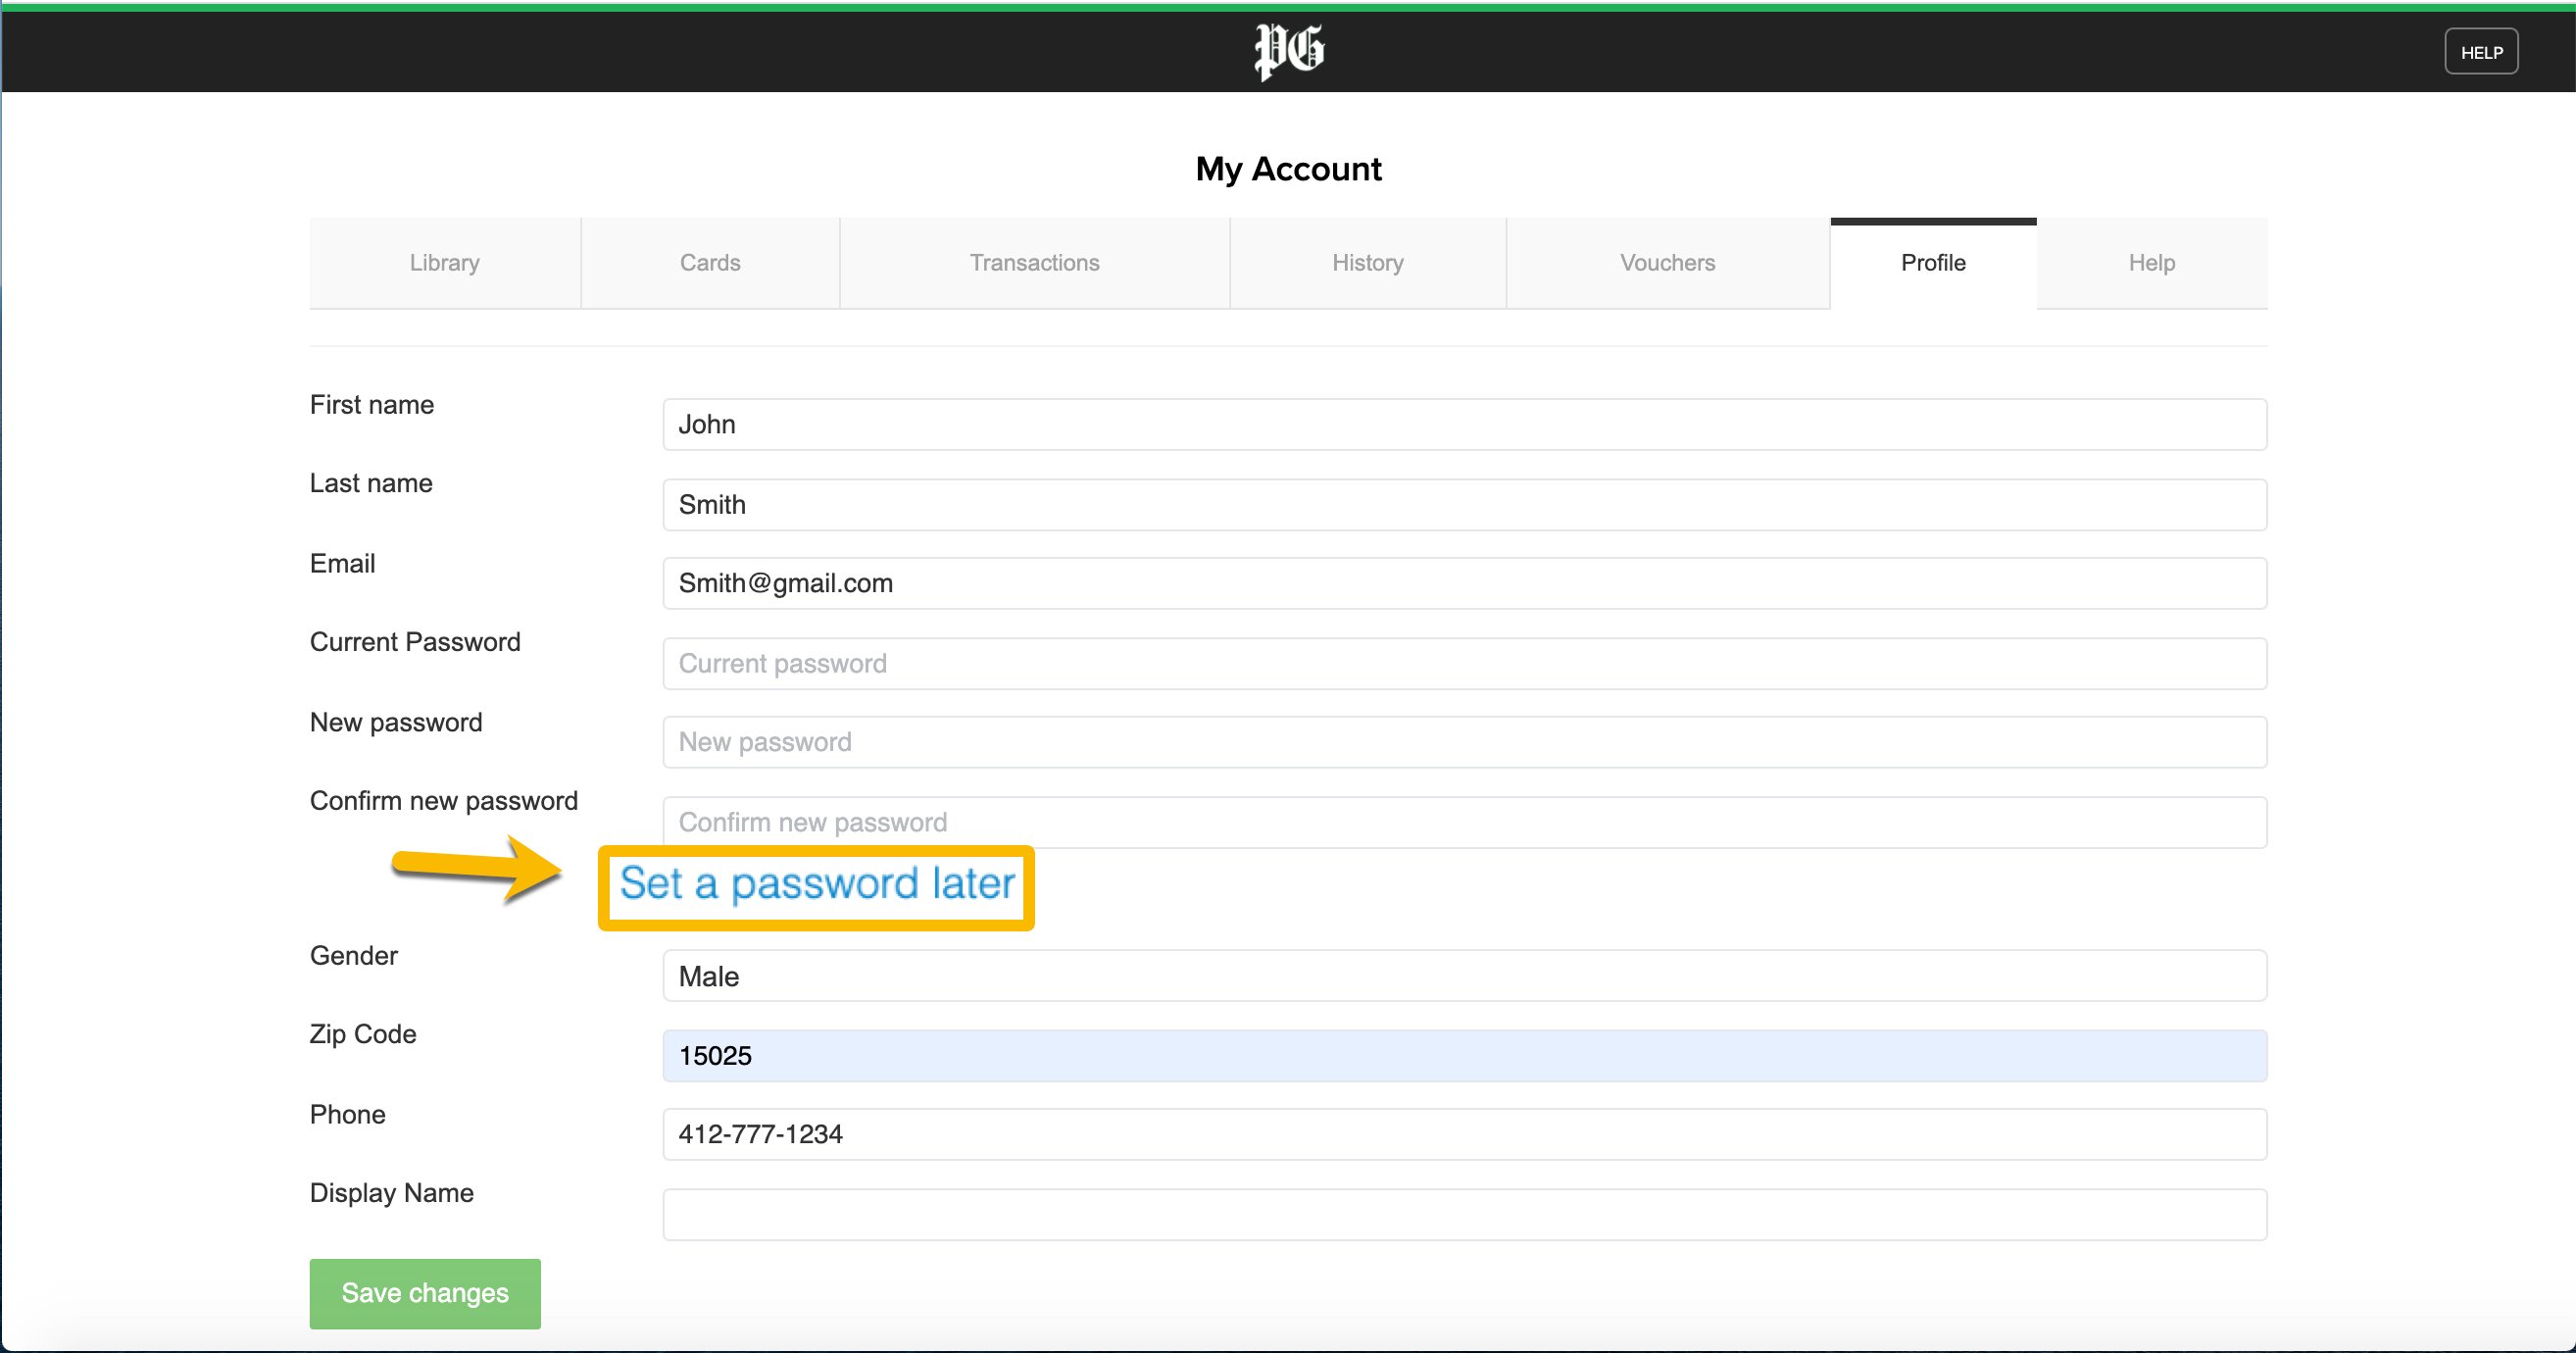Select the Profile tab
The image size is (2576, 1353).
(x=1932, y=263)
